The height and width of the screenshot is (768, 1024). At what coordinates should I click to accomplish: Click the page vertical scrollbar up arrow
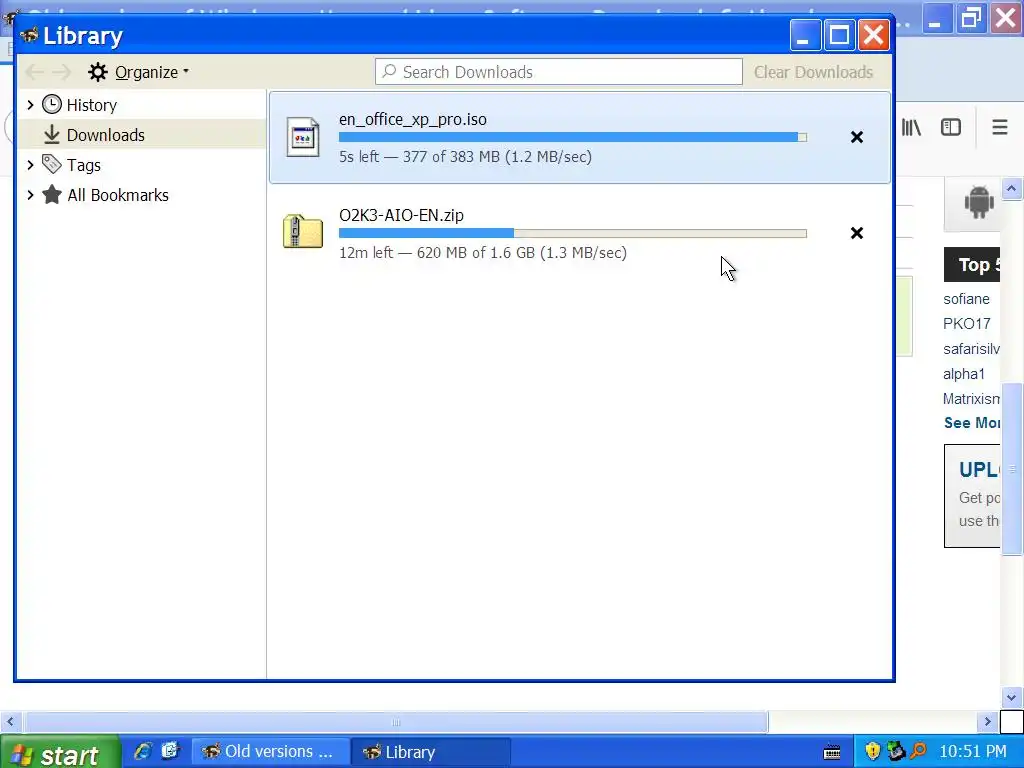1012,189
